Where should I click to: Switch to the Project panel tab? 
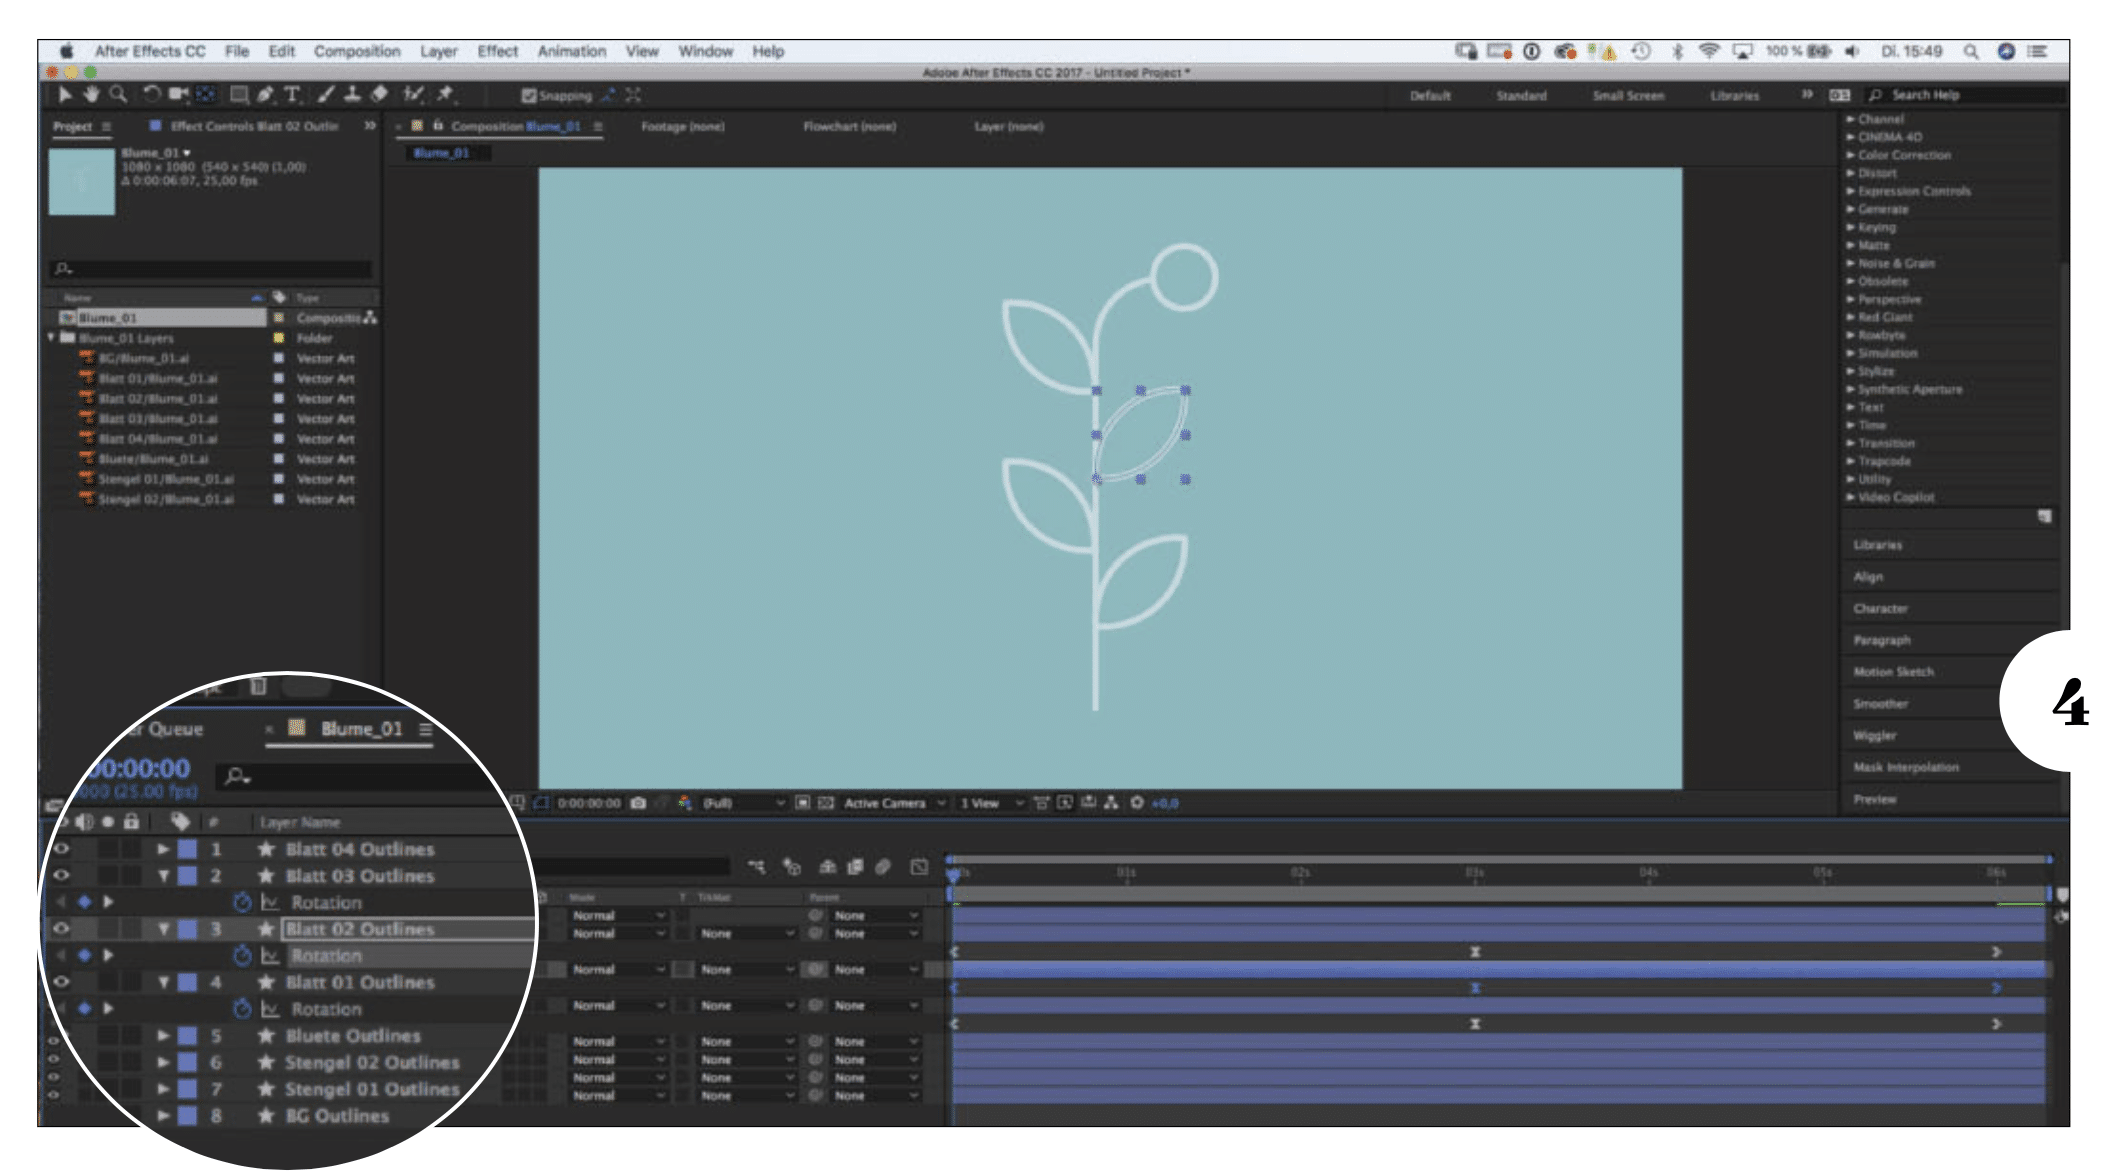[x=72, y=126]
